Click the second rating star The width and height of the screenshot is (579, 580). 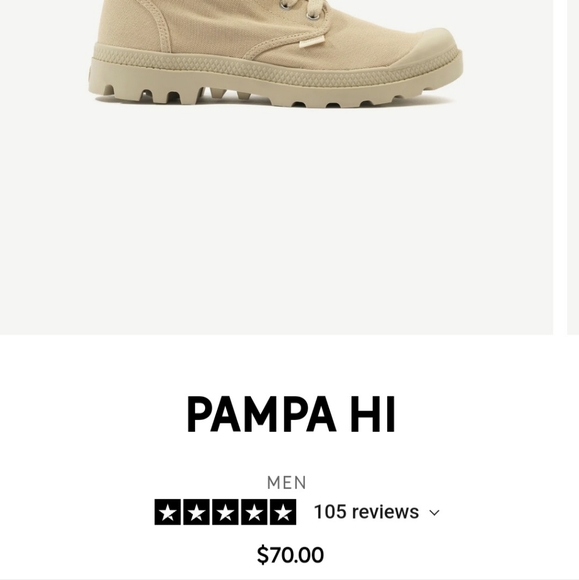pyautogui.click(x=196, y=512)
